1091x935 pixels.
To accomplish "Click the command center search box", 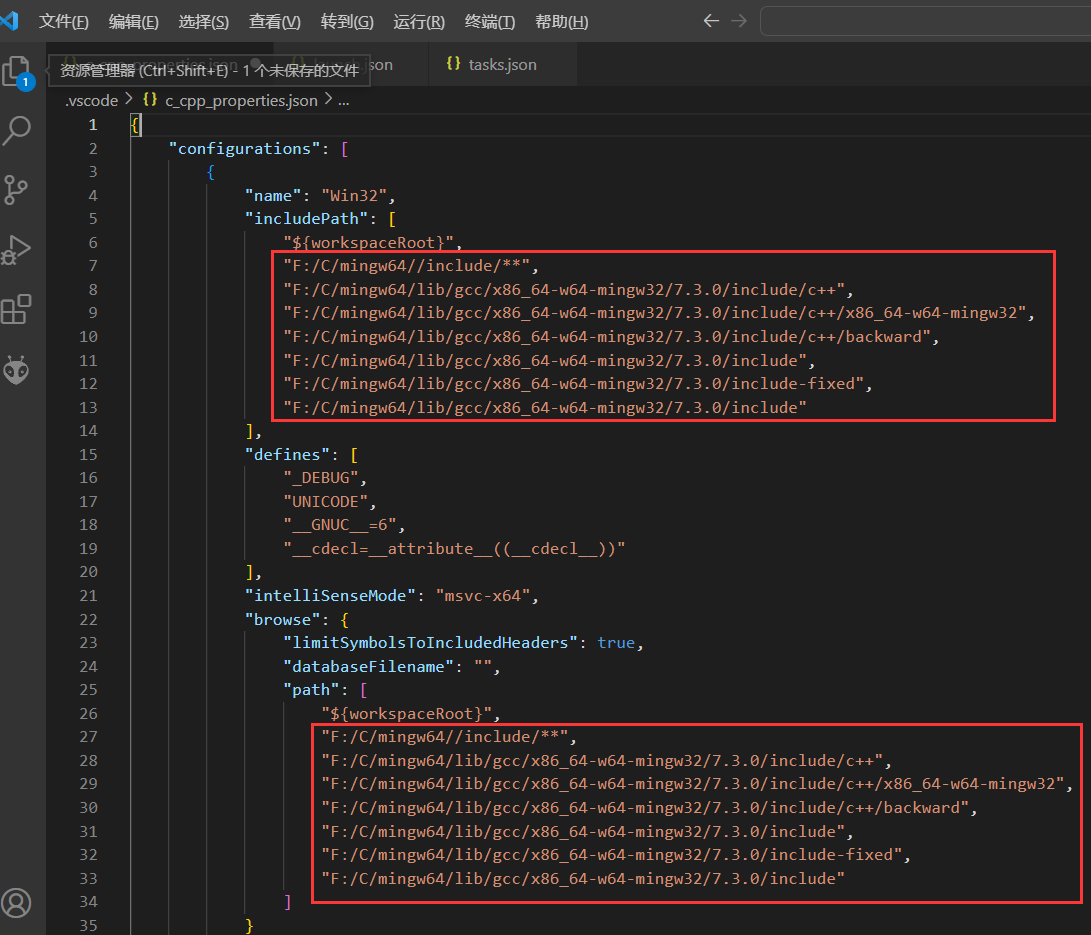I will (x=925, y=21).
